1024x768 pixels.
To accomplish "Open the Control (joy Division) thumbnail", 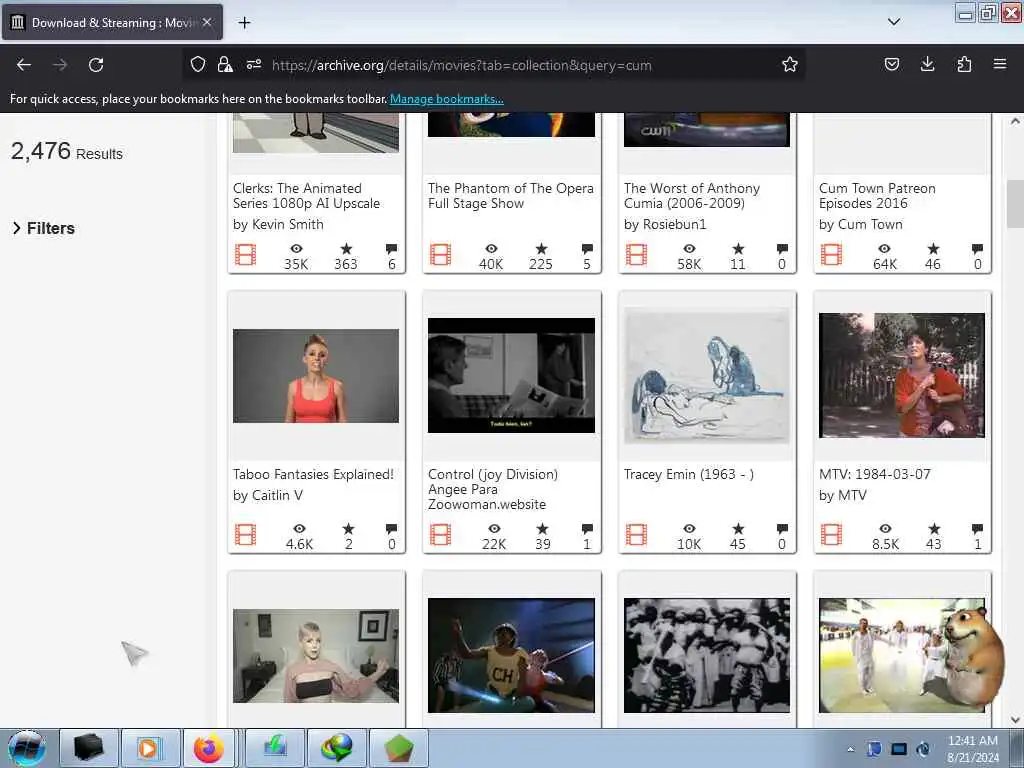I will (511, 376).
